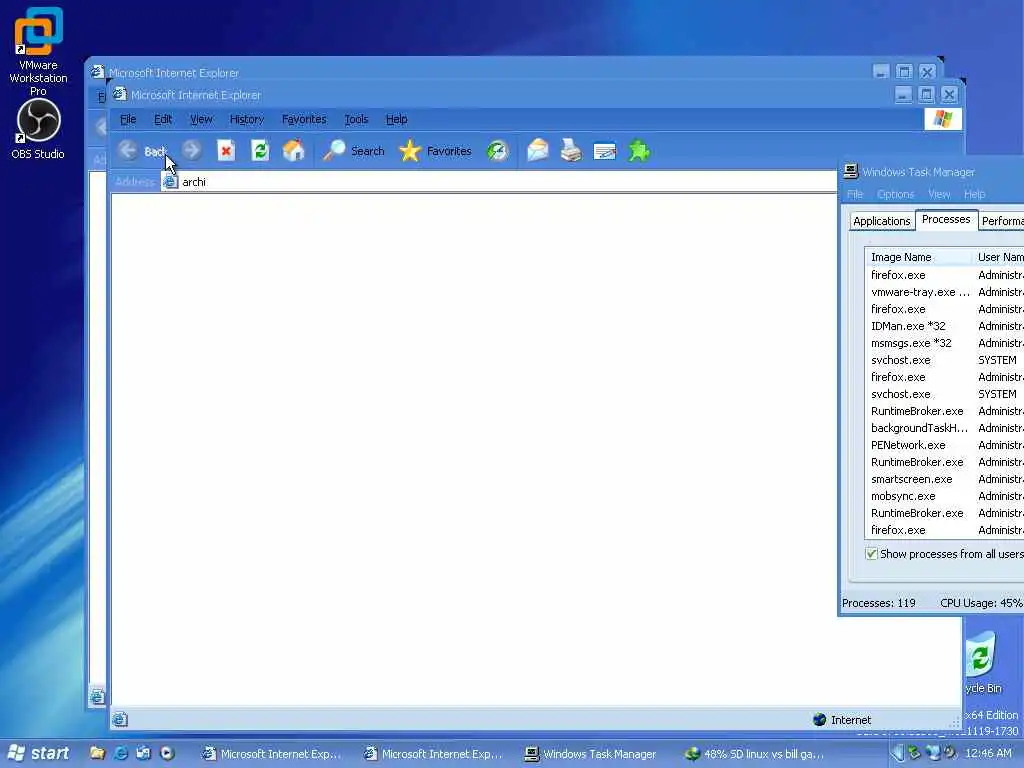Viewport: 1024px width, 768px height.
Task: Select the Processes tab in Task Manager
Action: tap(946, 219)
